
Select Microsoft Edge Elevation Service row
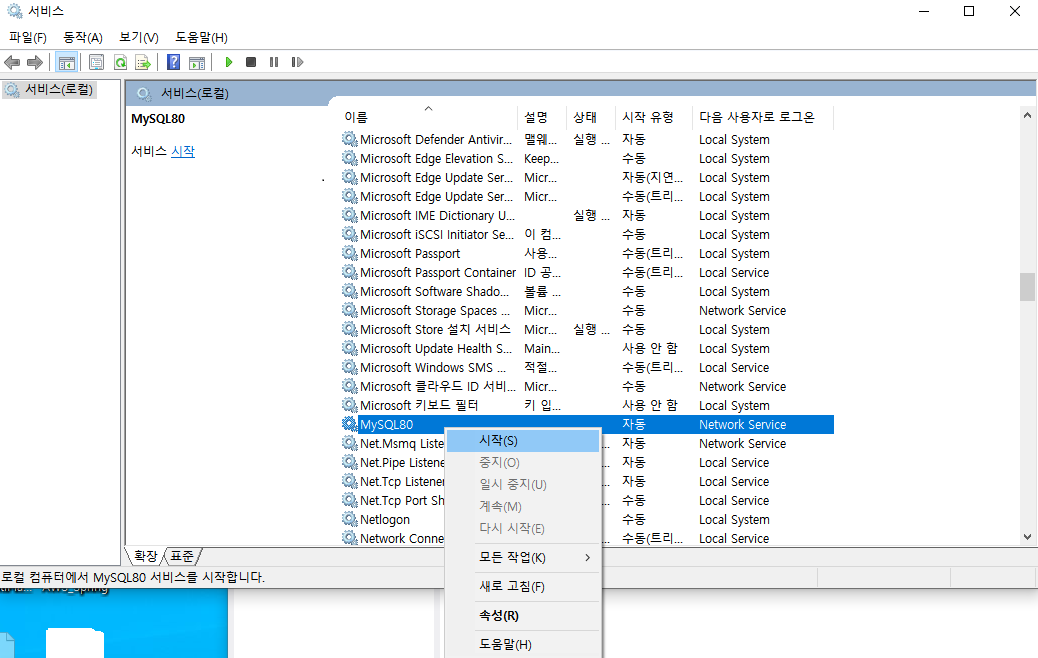pyautogui.click(x=587, y=158)
